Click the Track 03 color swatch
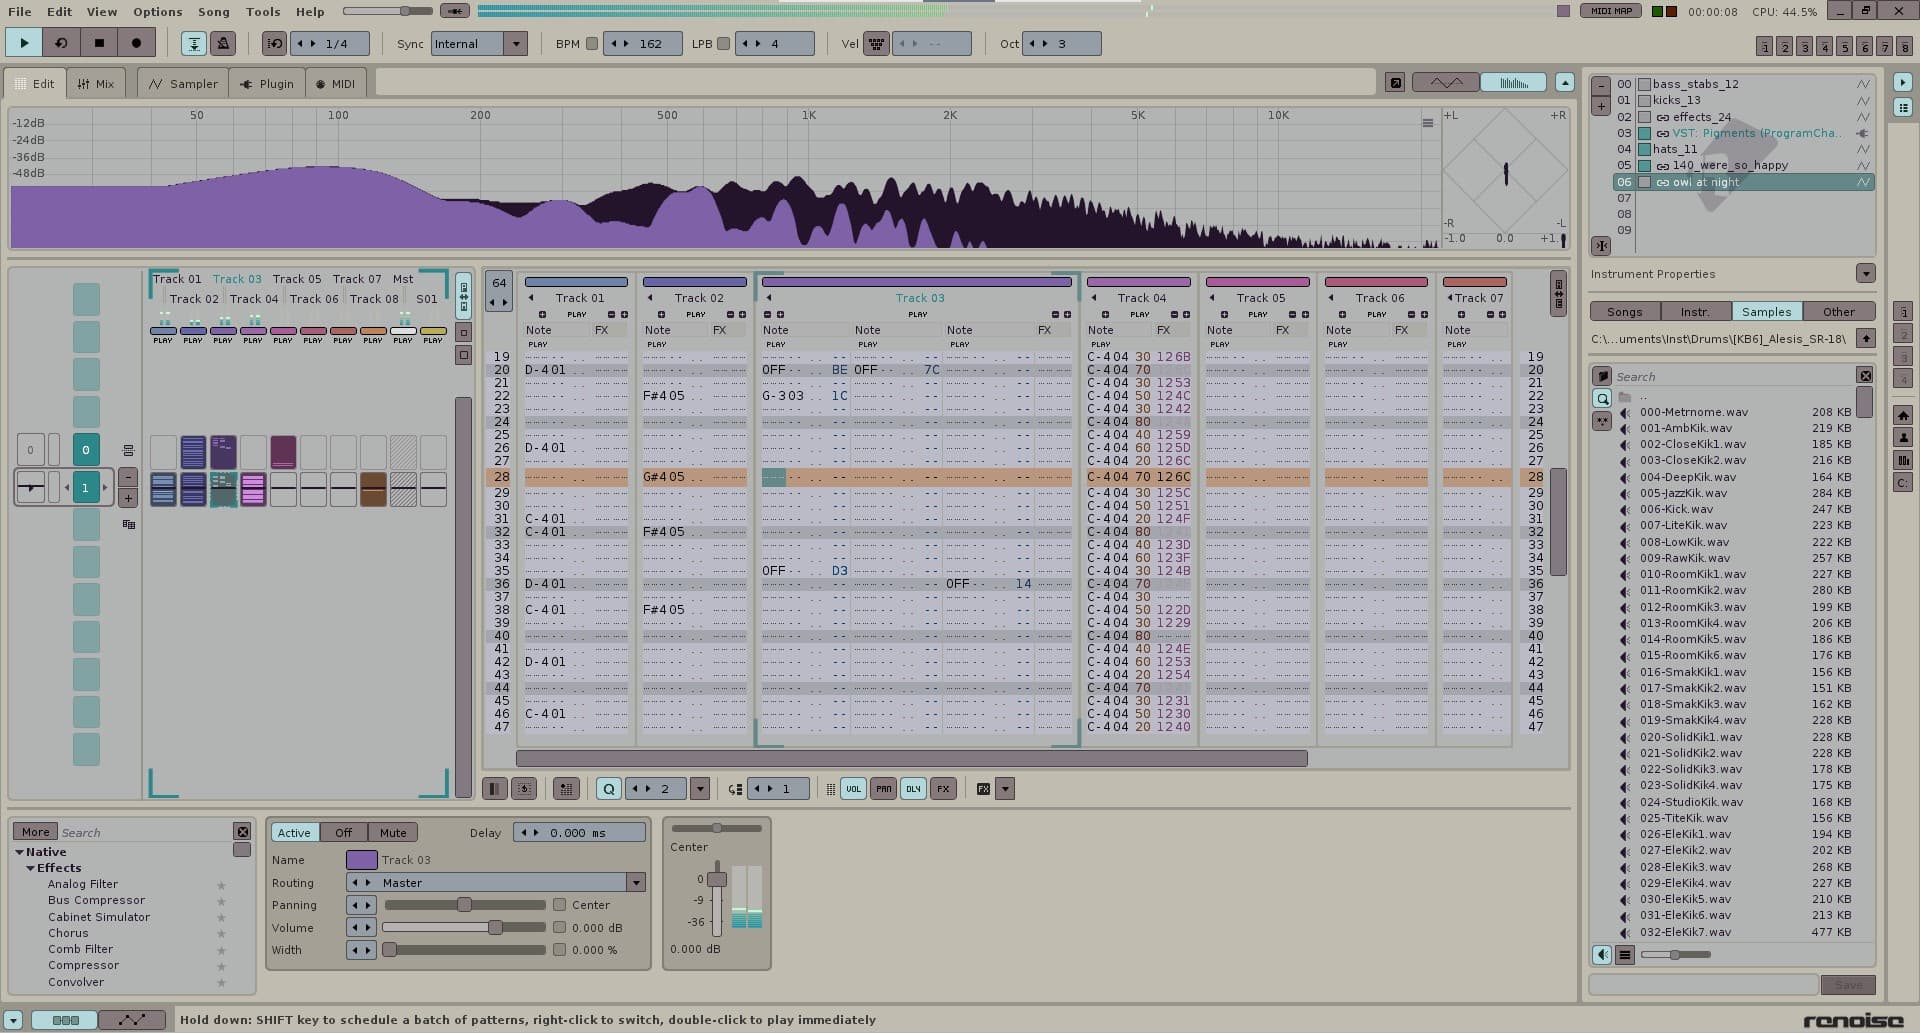The image size is (1920, 1033). click(361, 860)
